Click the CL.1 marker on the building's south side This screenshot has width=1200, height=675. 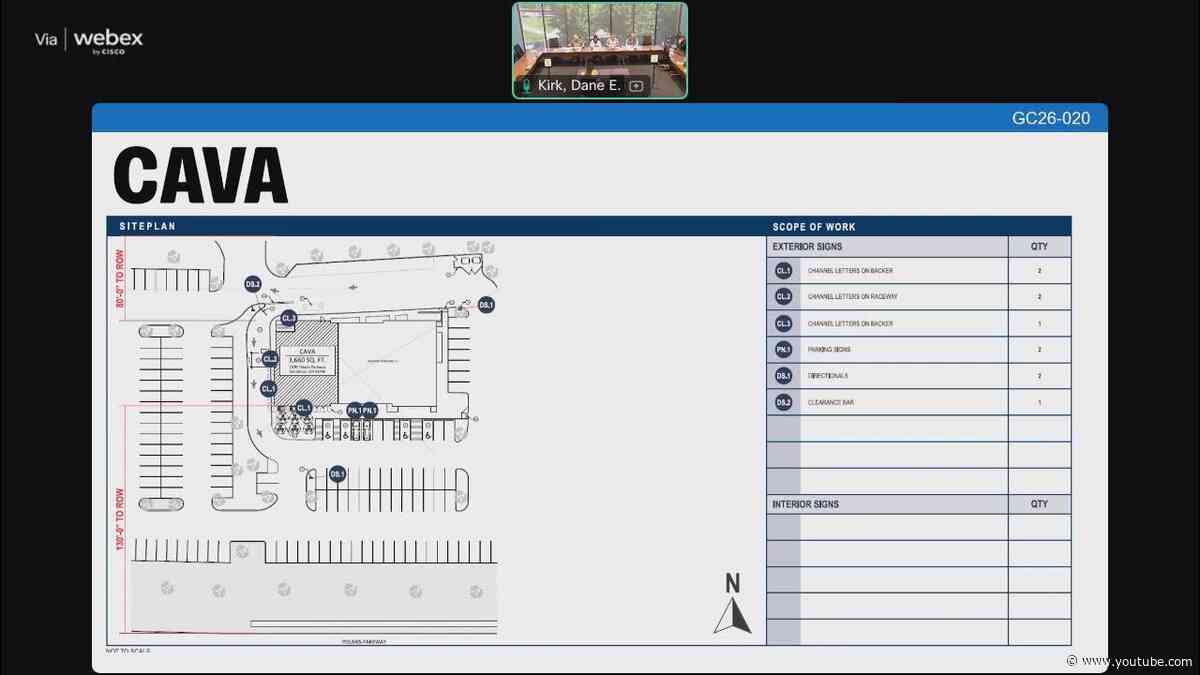click(x=303, y=408)
